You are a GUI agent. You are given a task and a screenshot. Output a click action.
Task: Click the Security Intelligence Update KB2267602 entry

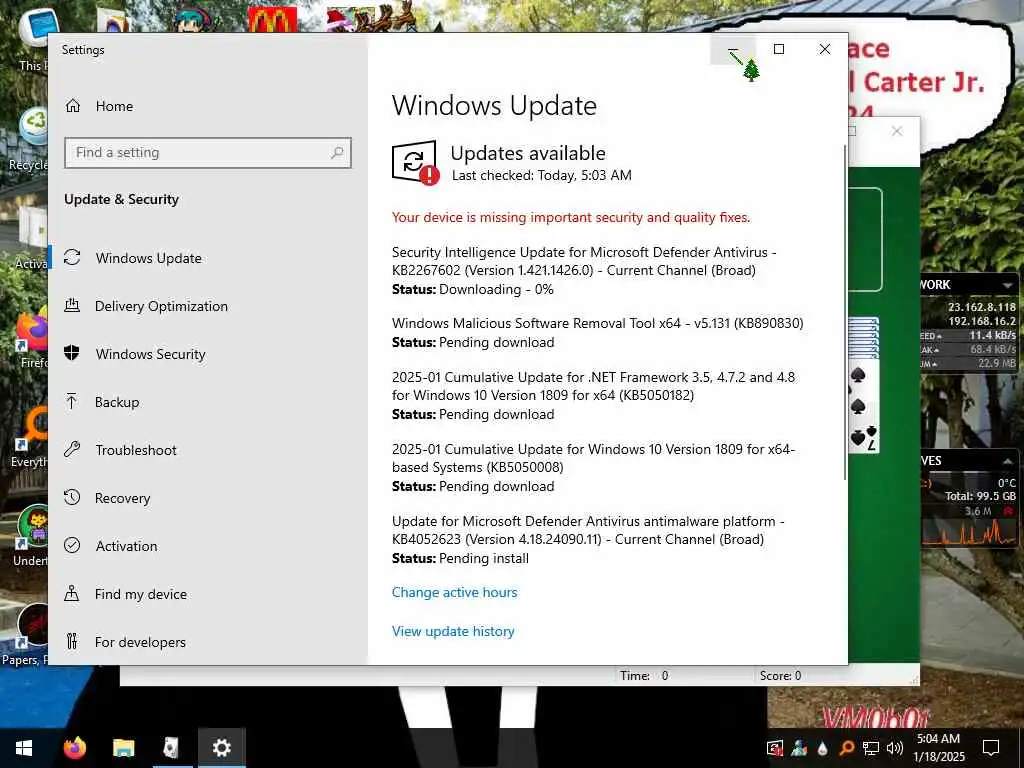point(584,270)
